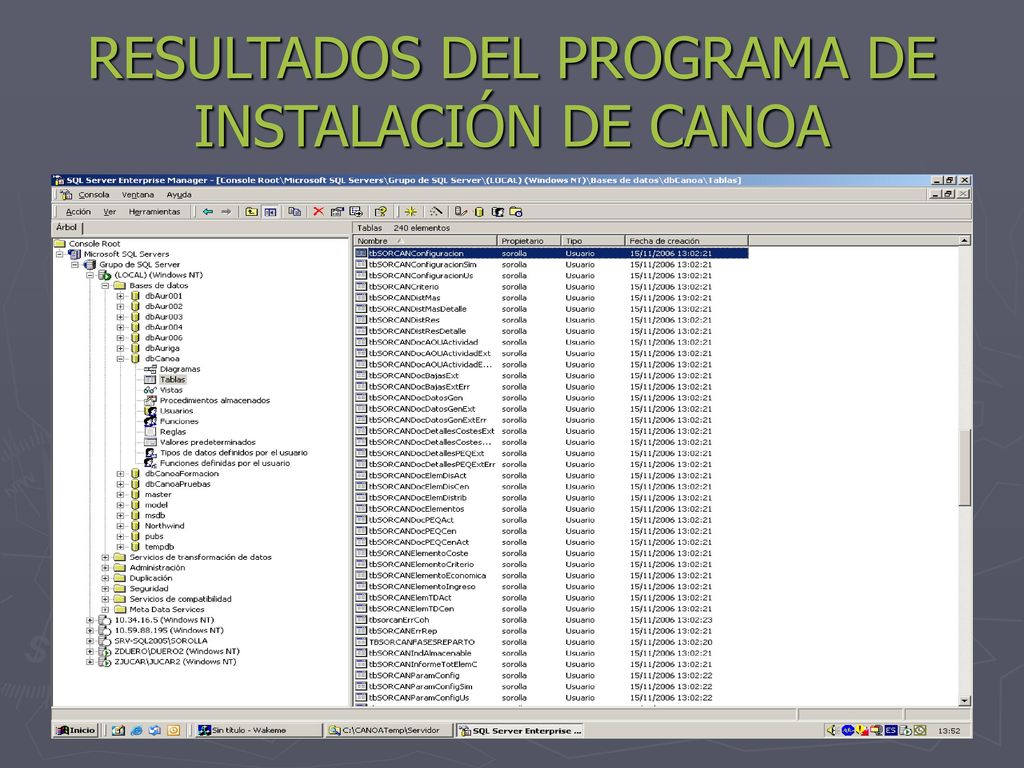
Task: Click the New job folder toolbar icon
Action: [x=516, y=212]
